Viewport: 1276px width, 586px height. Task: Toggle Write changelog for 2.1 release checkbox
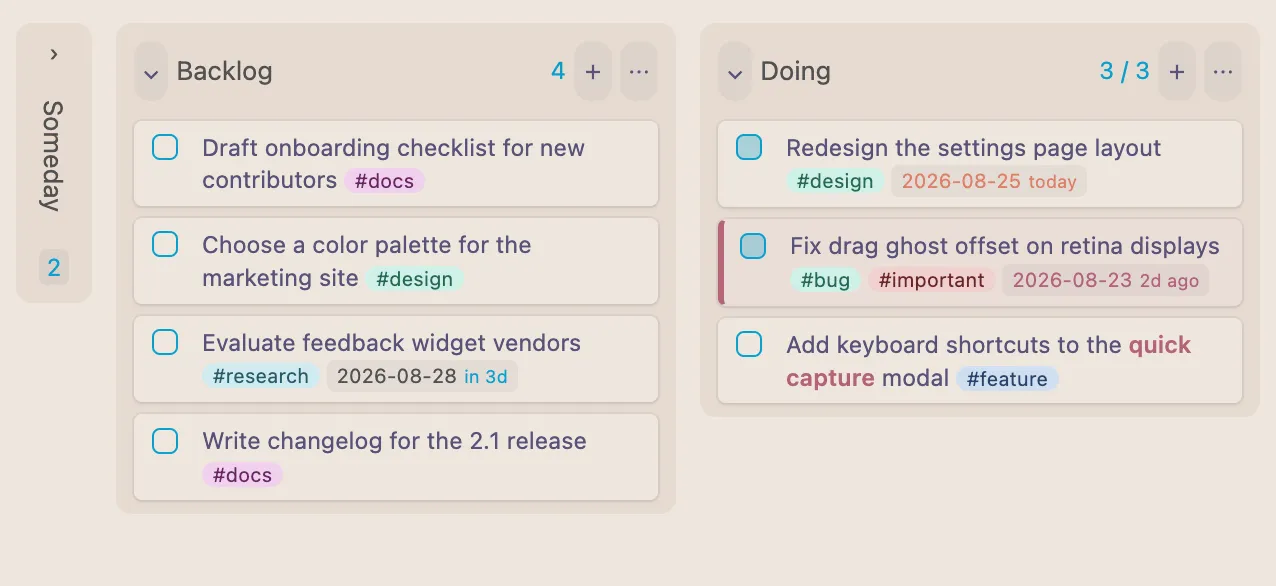pyautogui.click(x=165, y=441)
